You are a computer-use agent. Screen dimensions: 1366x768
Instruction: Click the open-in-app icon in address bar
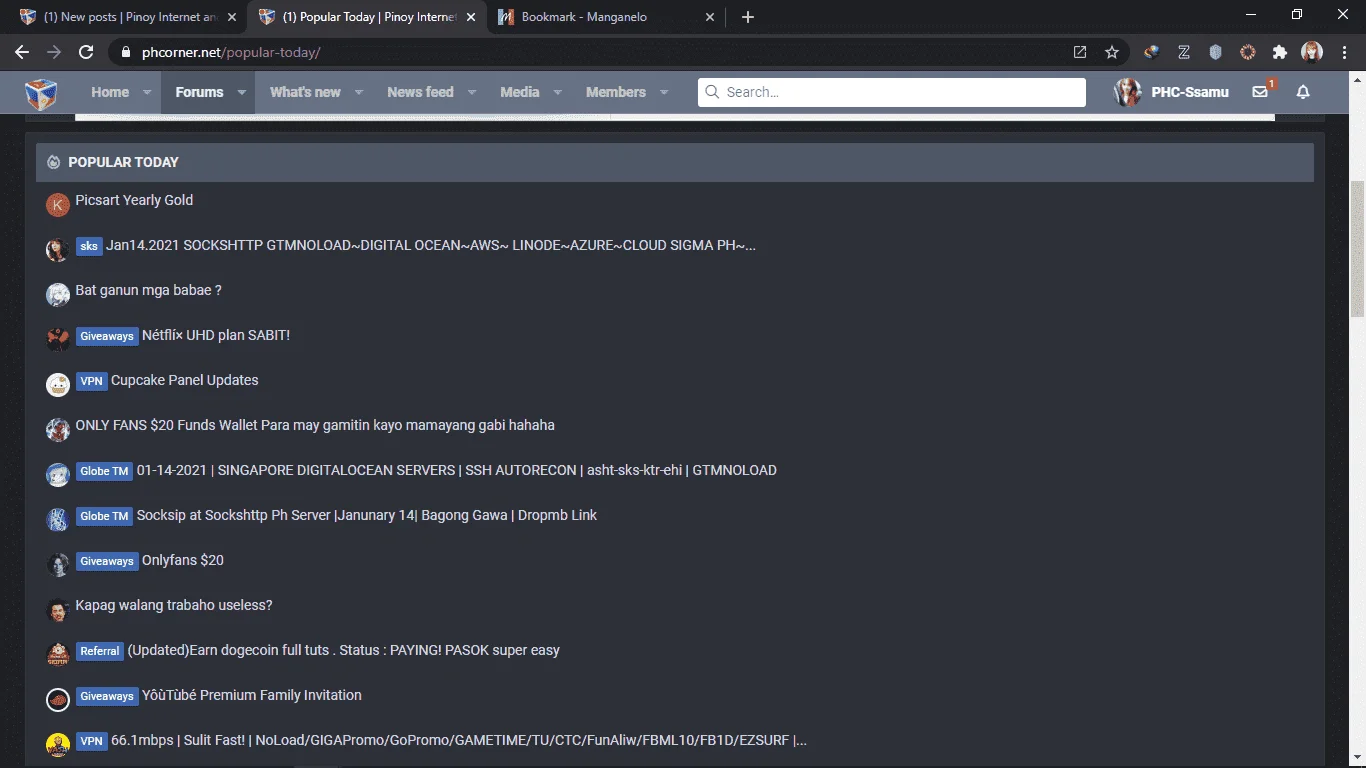(1080, 52)
